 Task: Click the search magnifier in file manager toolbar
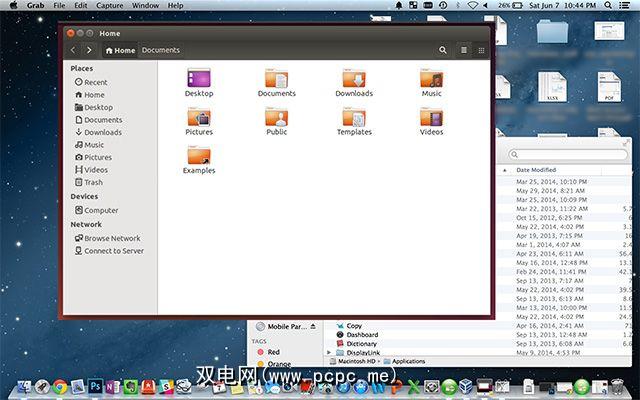point(443,50)
